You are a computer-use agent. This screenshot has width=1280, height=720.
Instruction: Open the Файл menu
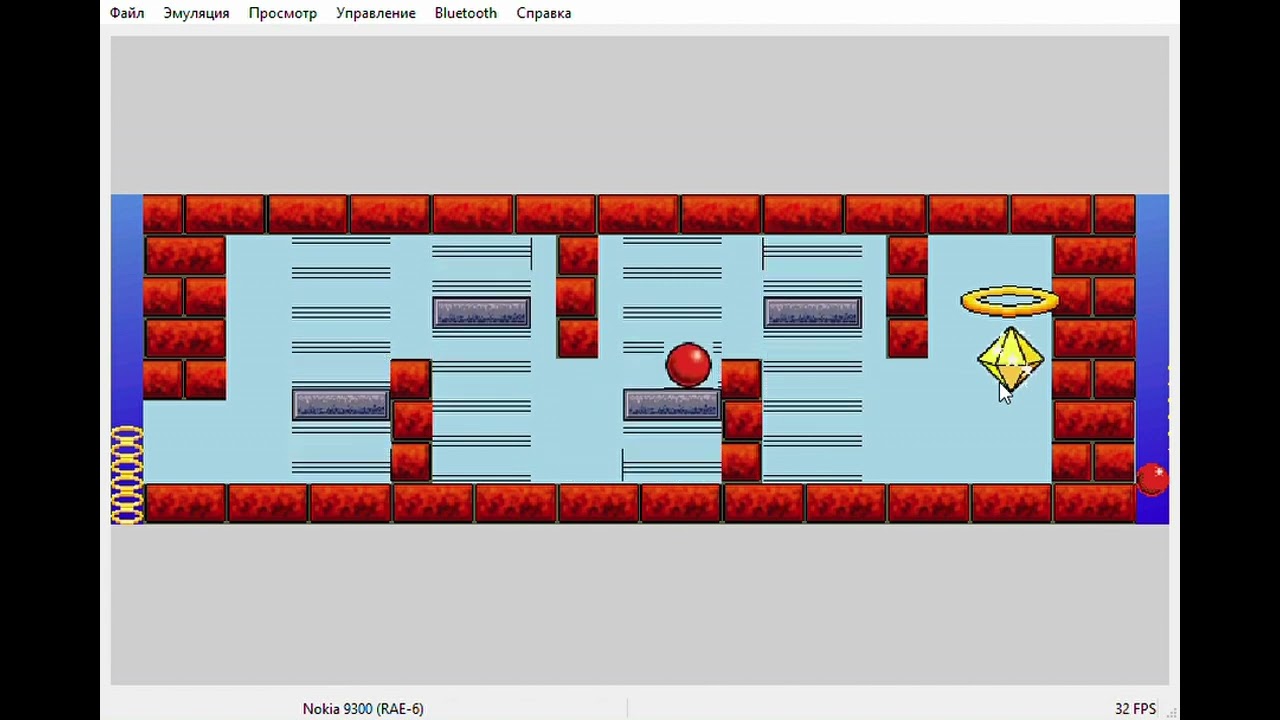coord(127,13)
